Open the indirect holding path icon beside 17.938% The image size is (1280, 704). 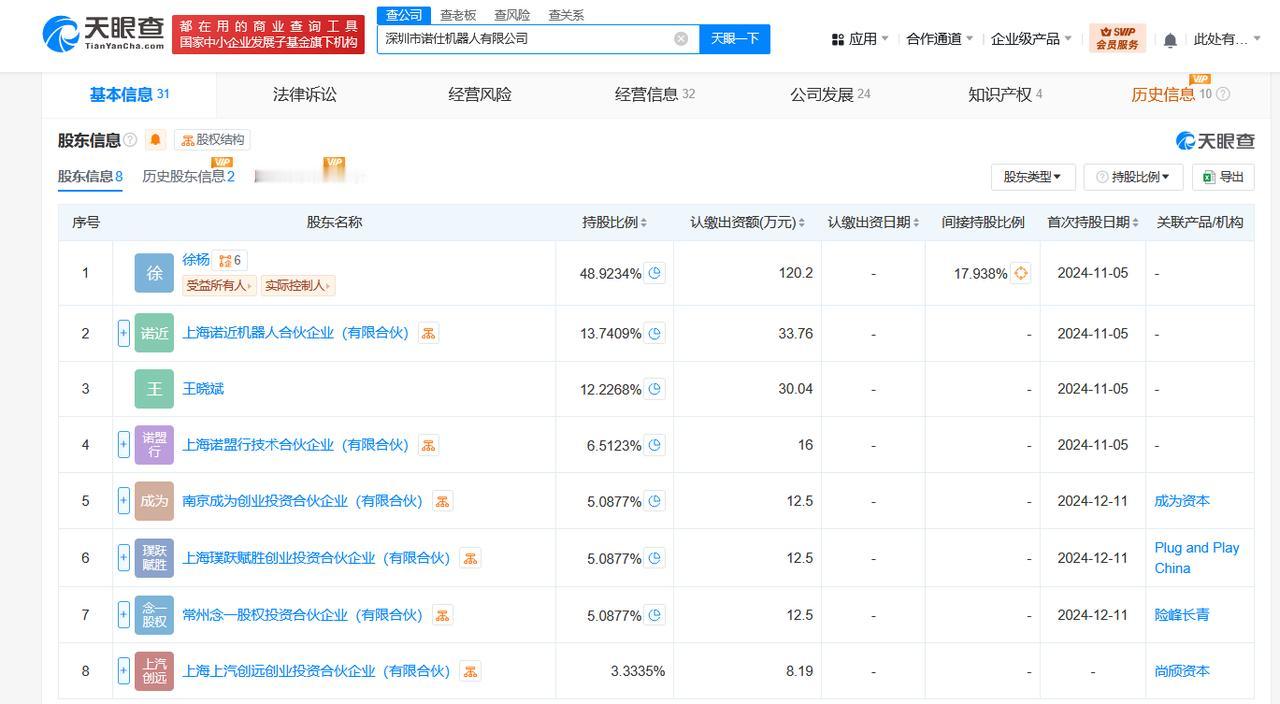point(1021,273)
